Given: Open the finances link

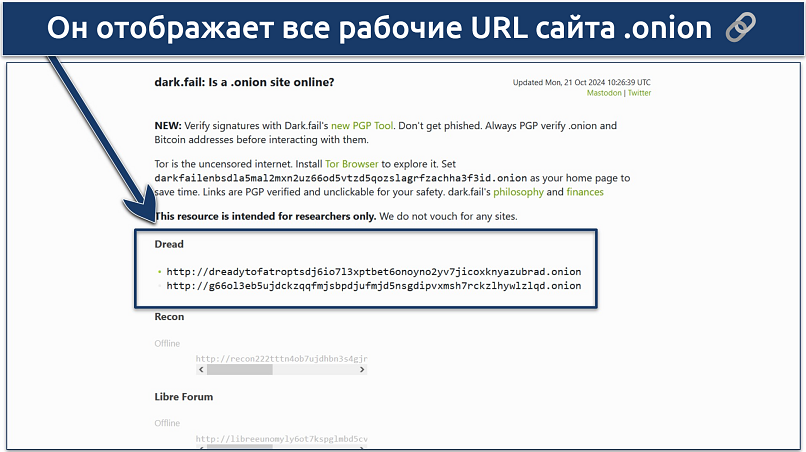Looking at the screenshot, I should [585, 192].
